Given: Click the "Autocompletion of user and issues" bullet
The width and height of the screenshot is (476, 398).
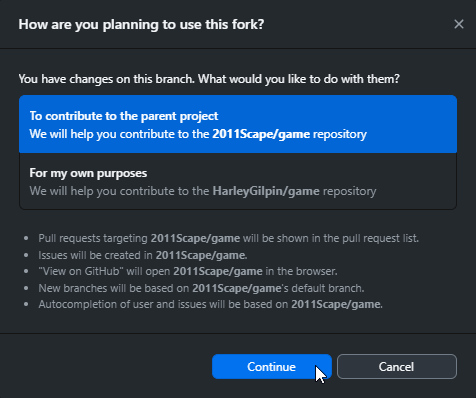Looking at the screenshot, I should click(210, 304).
